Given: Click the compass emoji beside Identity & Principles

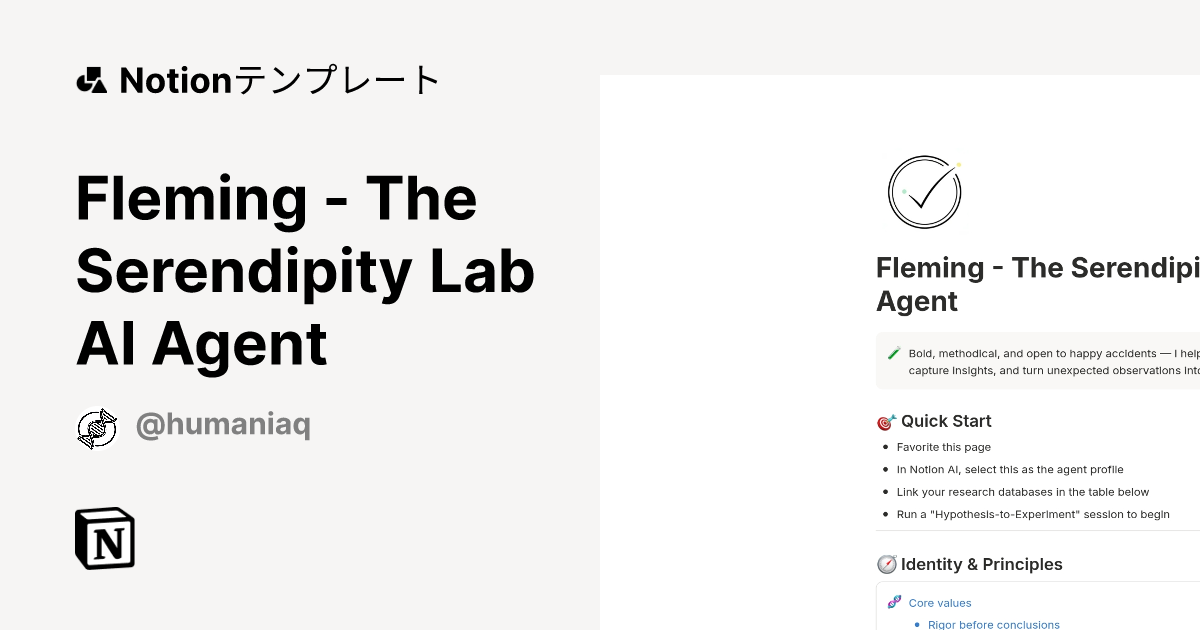Looking at the screenshot, I should point(886,564).
